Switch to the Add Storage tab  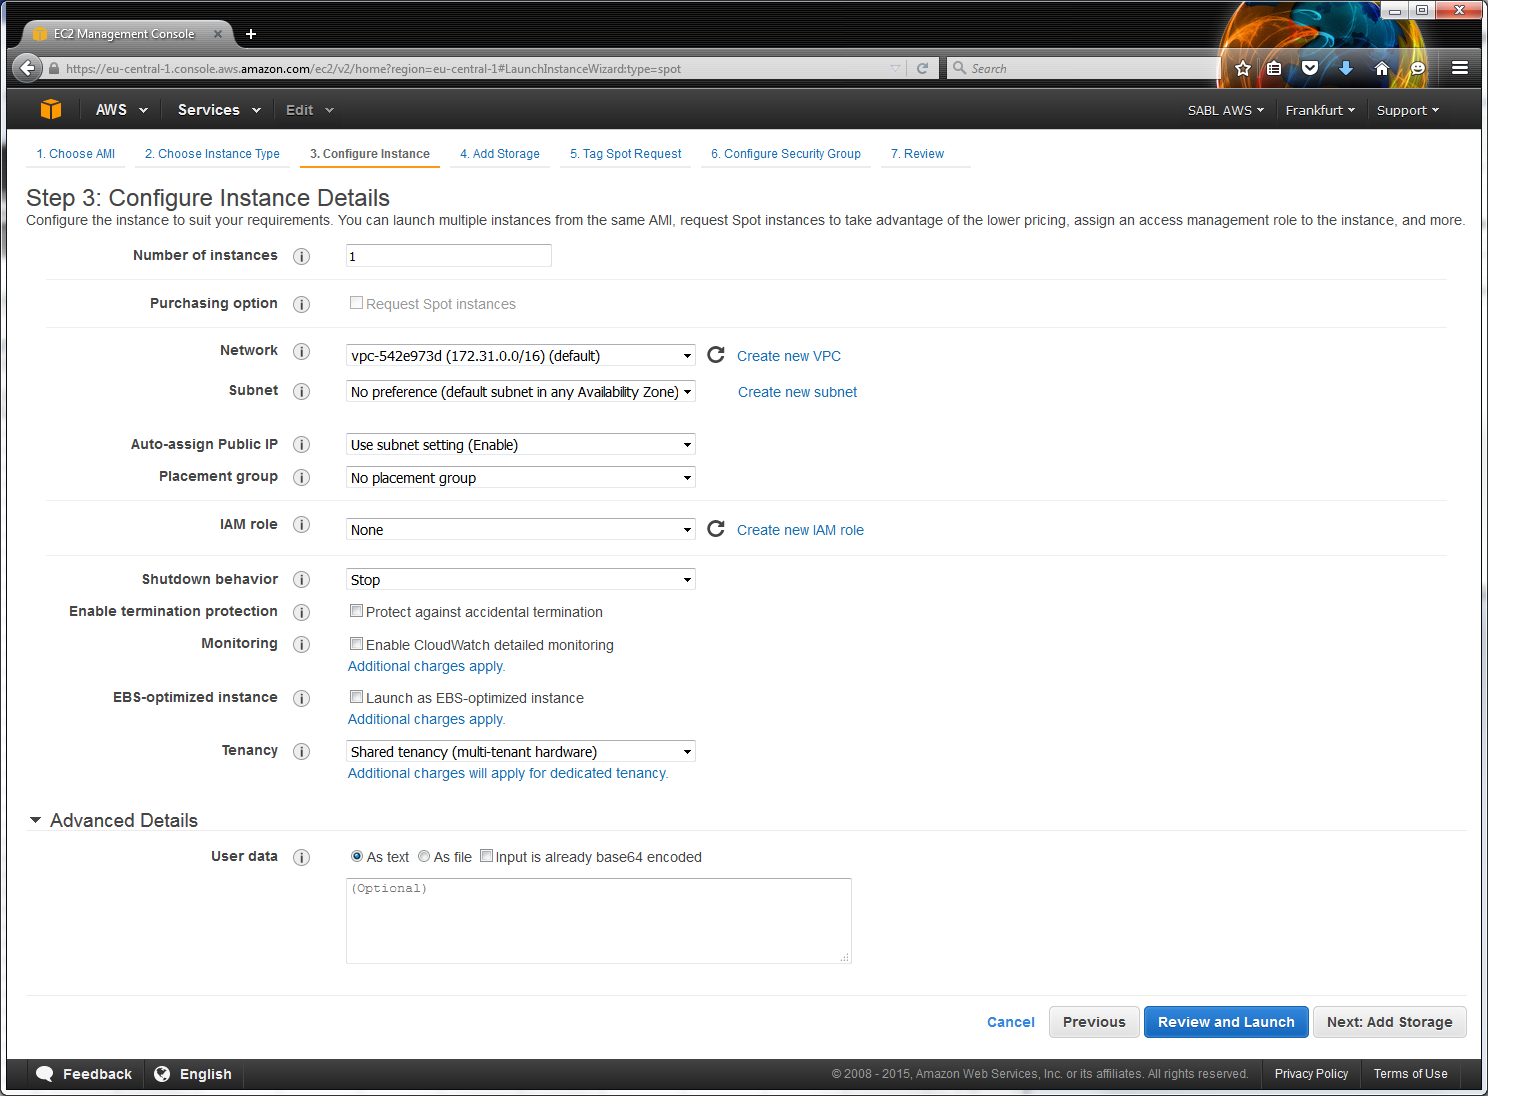click(x=500, y=153)
